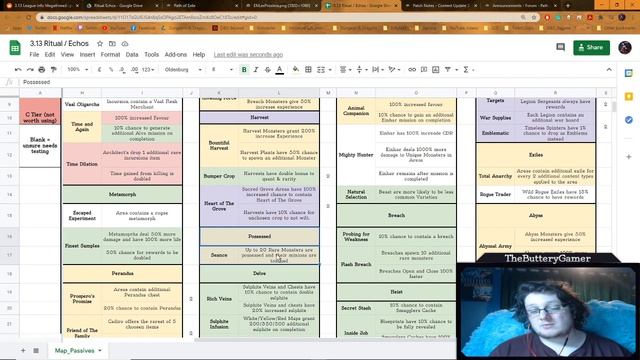Image resolution: width=640 pixels, height=360 pixels.
Task: Open the fill color picker
Action: 296,70
